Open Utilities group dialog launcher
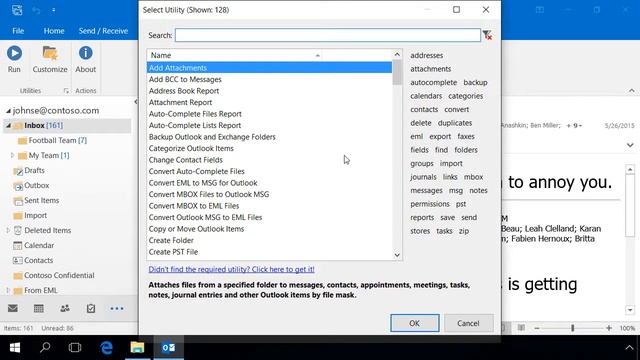Viewport: 640px width, 360px height. pos(66,91)
